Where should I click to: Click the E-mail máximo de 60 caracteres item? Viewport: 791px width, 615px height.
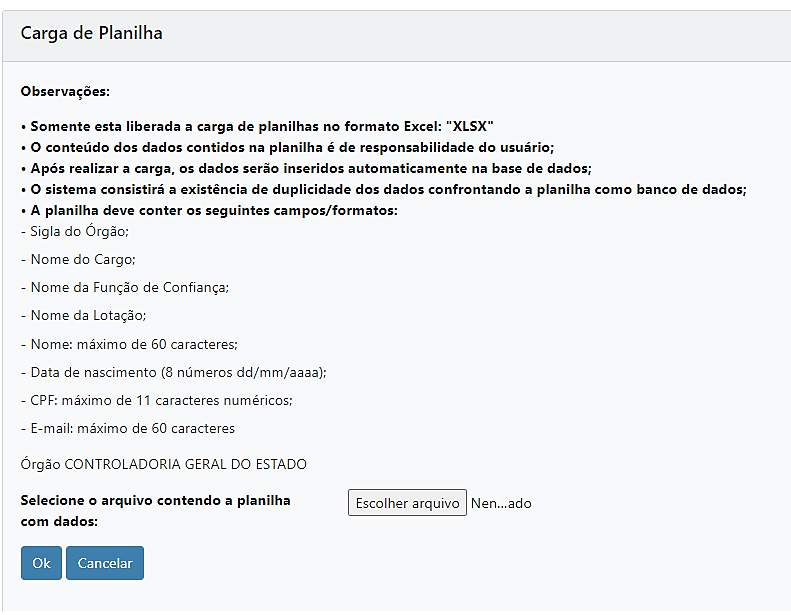(128, 428)
